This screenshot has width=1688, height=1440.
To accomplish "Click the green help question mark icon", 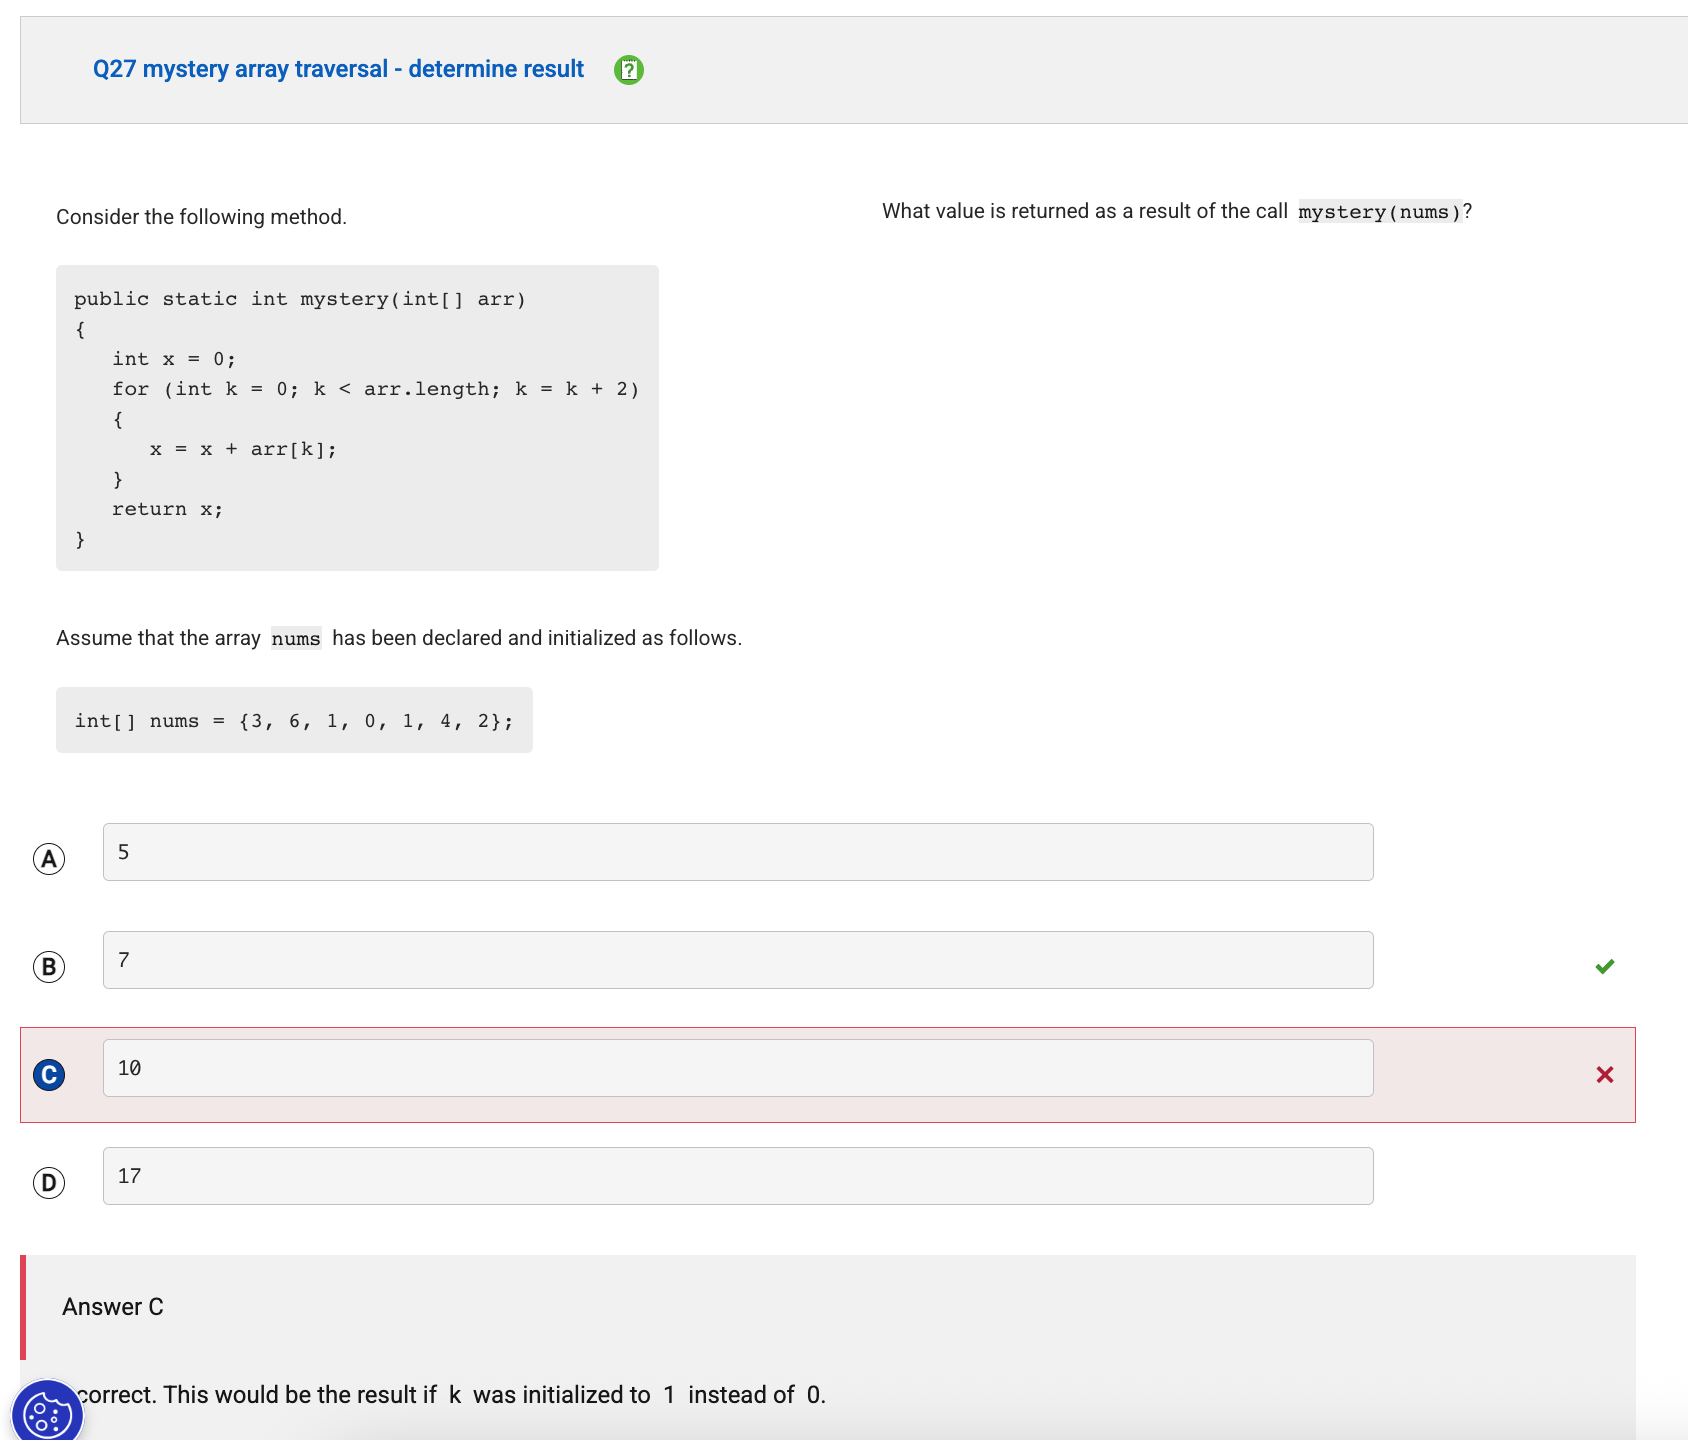I will (628, 70).
